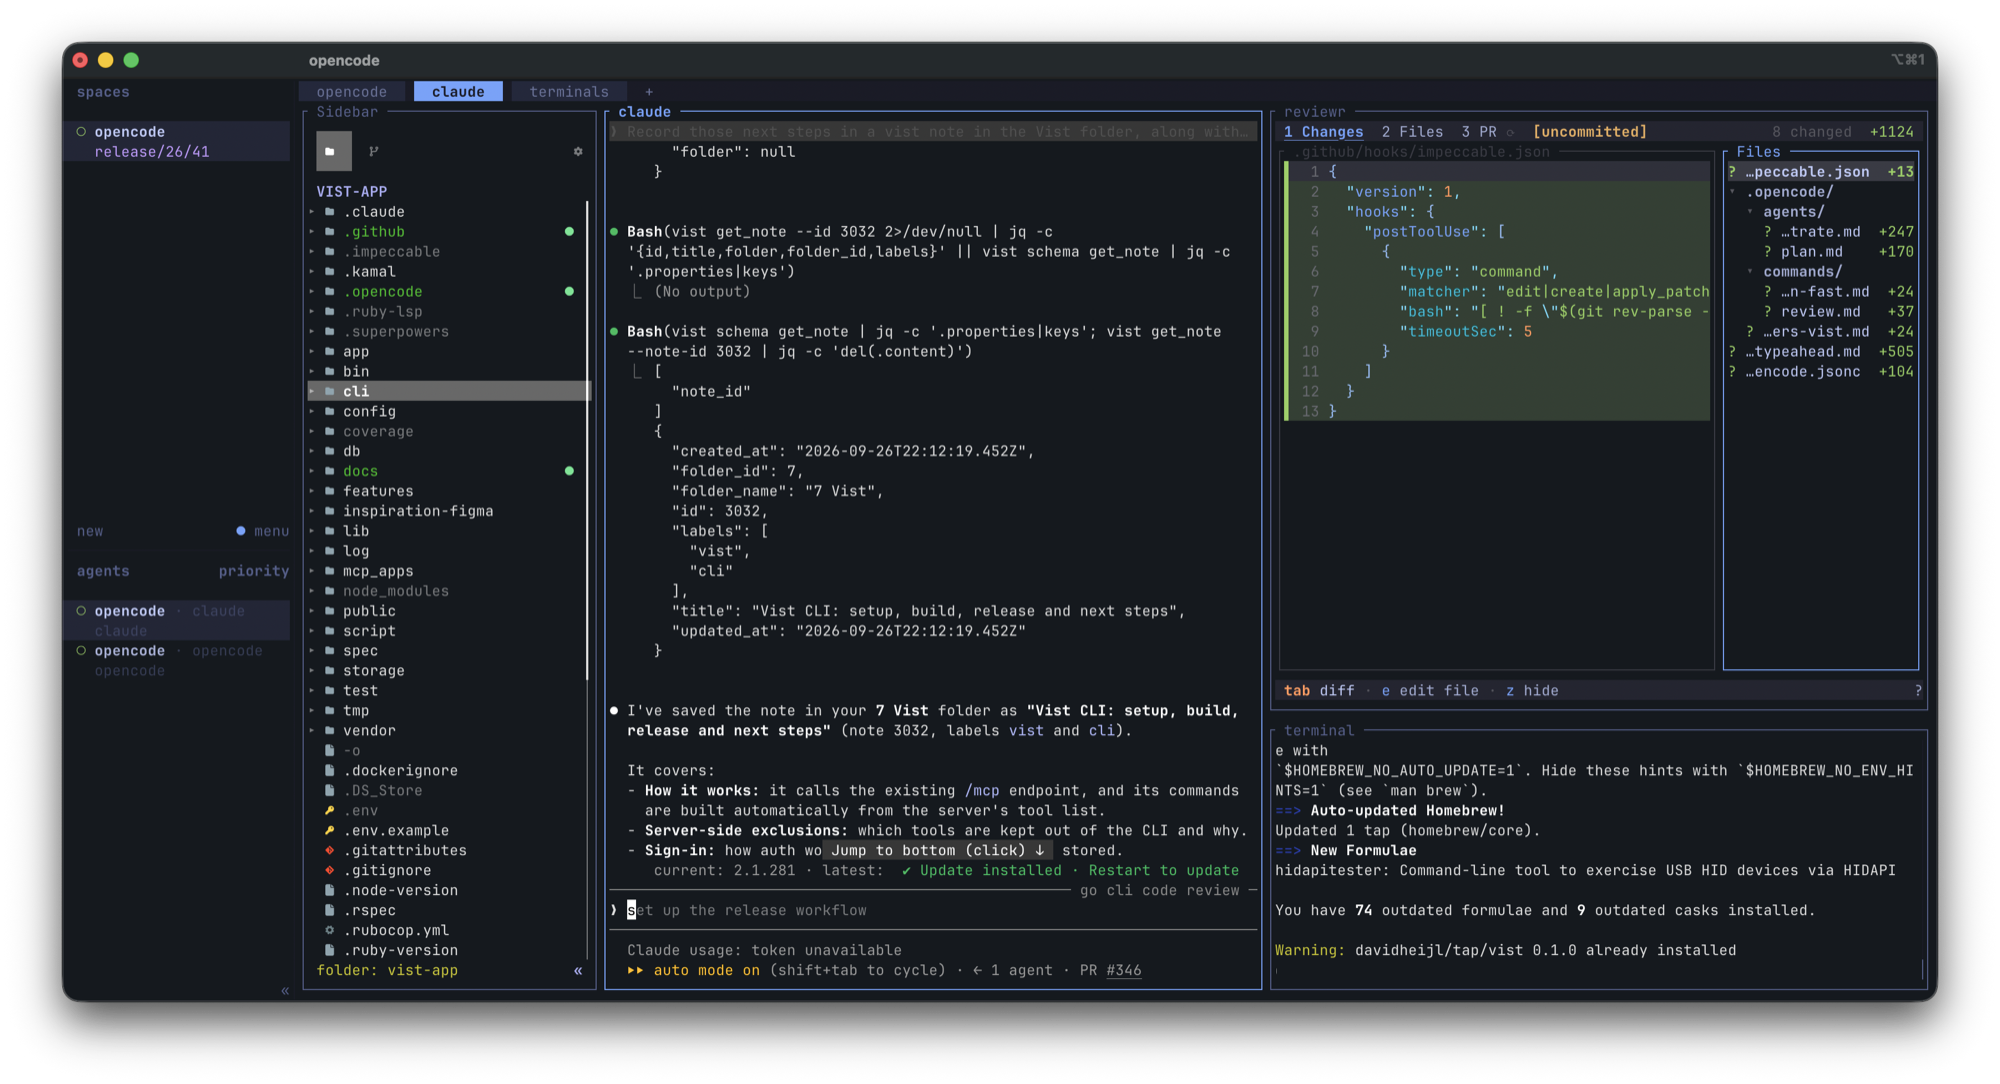Expand the .claude folder arrow
The height and width of the screenshot is (1084, 2000).
312,211
